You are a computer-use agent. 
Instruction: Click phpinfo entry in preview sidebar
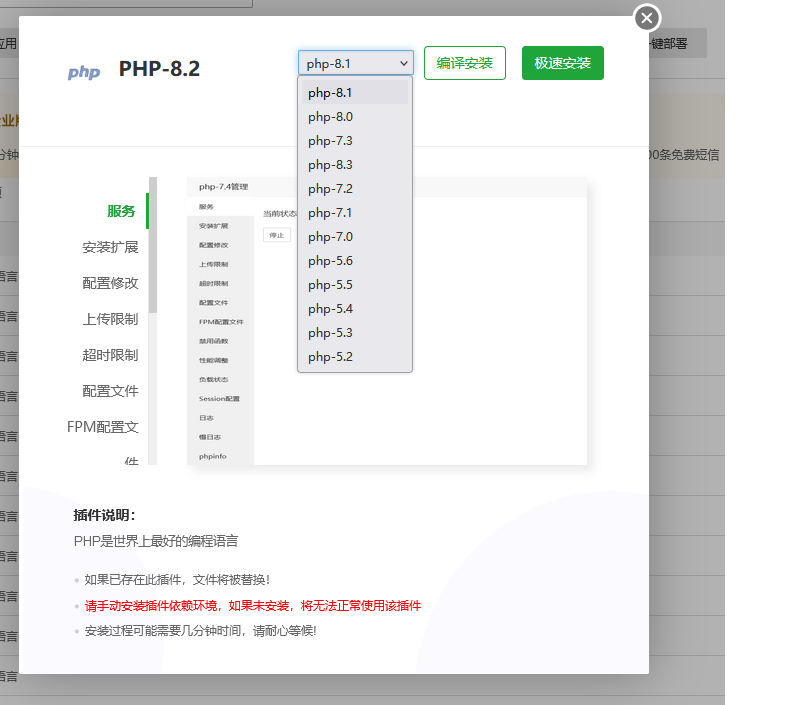click(213, 456)
